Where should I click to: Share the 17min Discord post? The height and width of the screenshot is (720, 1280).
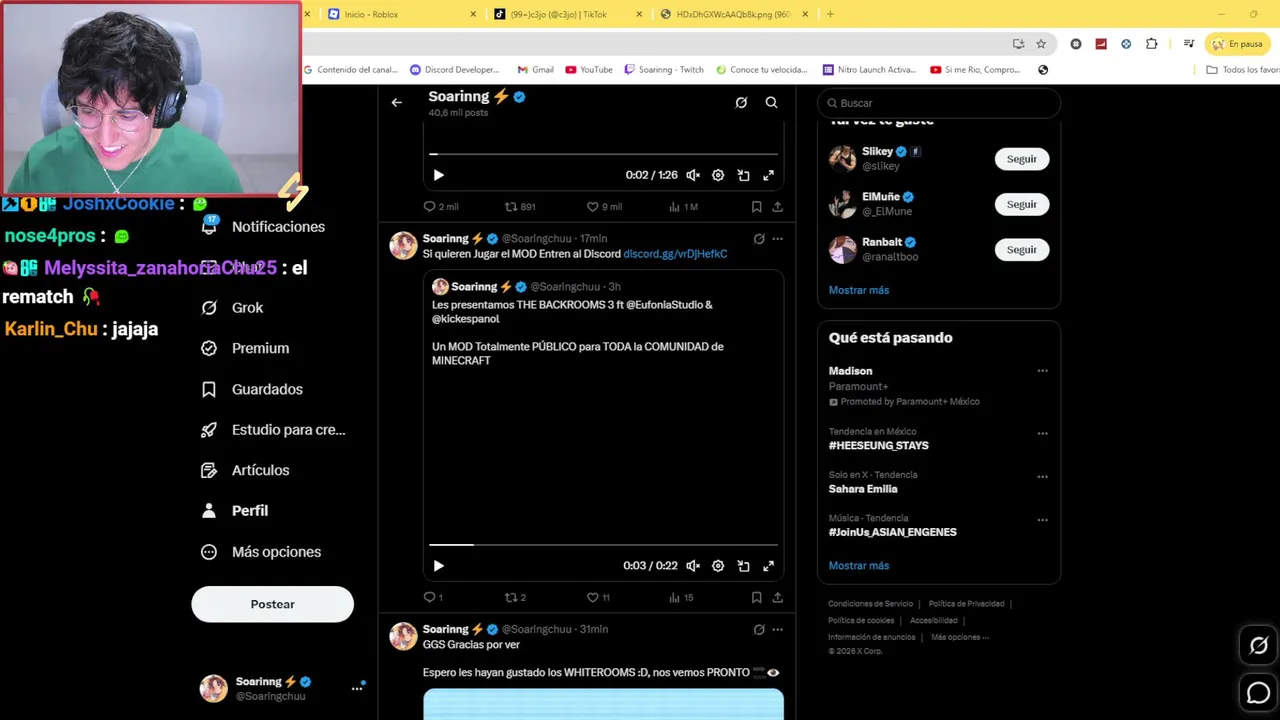point(777,598)
